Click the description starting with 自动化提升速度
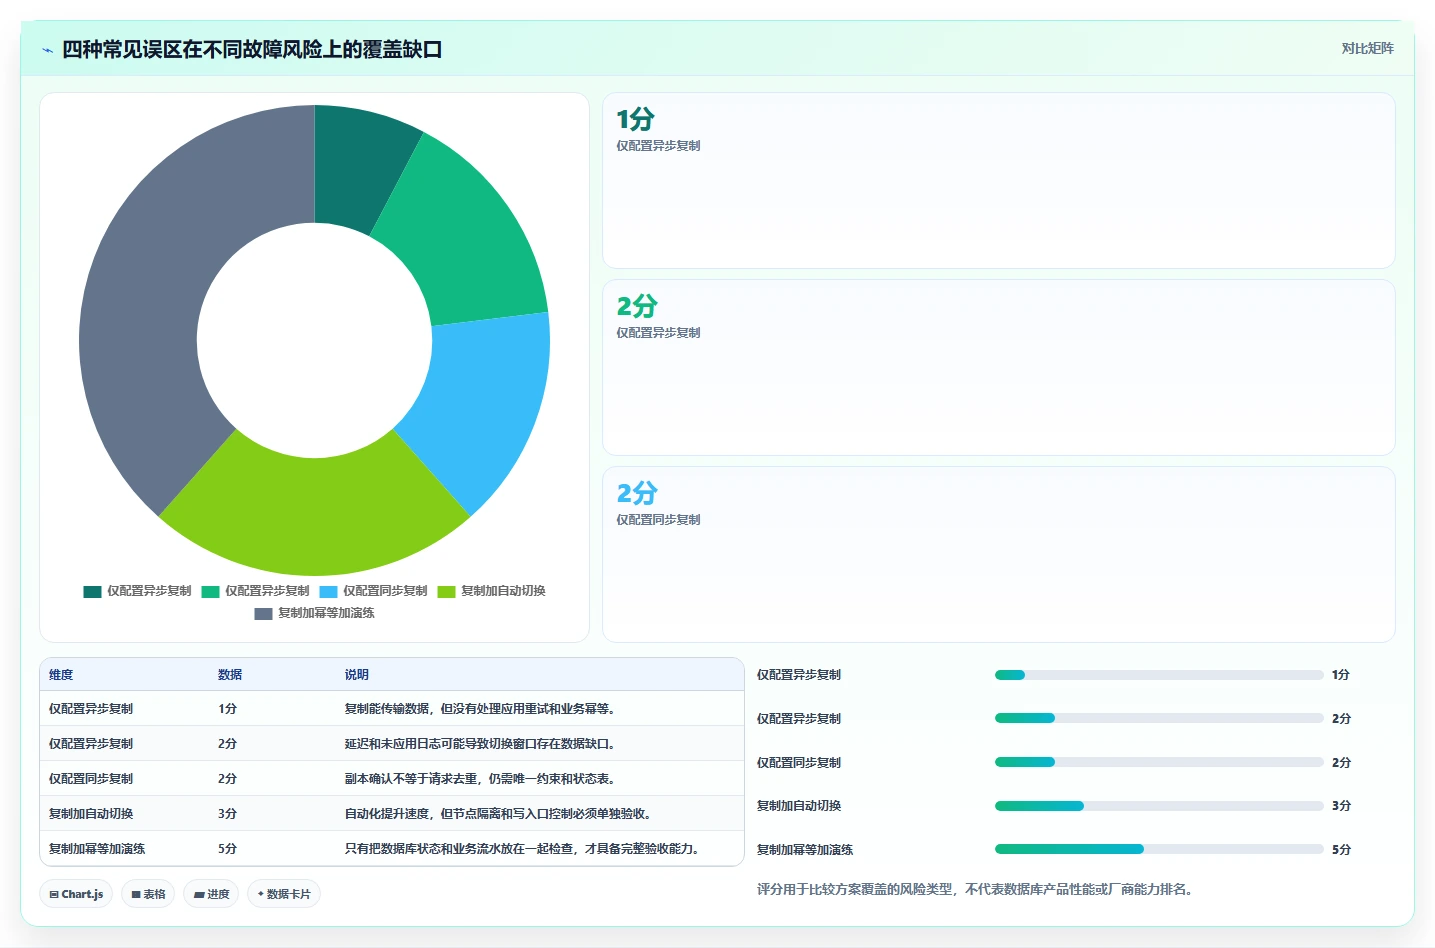The image size is (1435, 948). click(500, 814)
